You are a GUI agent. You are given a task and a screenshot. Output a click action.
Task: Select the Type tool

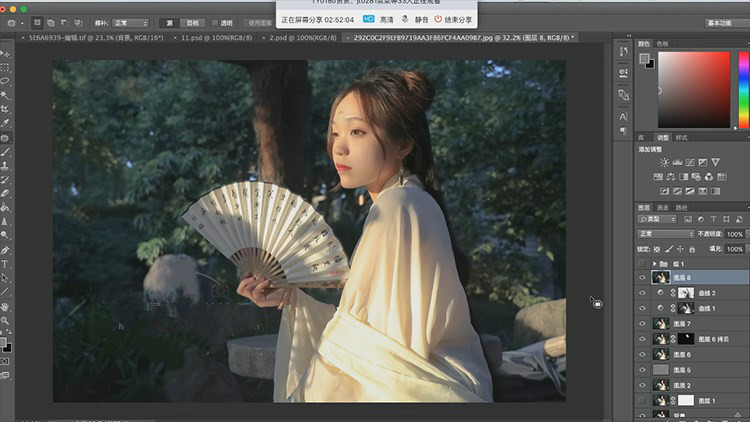point(5,264)
